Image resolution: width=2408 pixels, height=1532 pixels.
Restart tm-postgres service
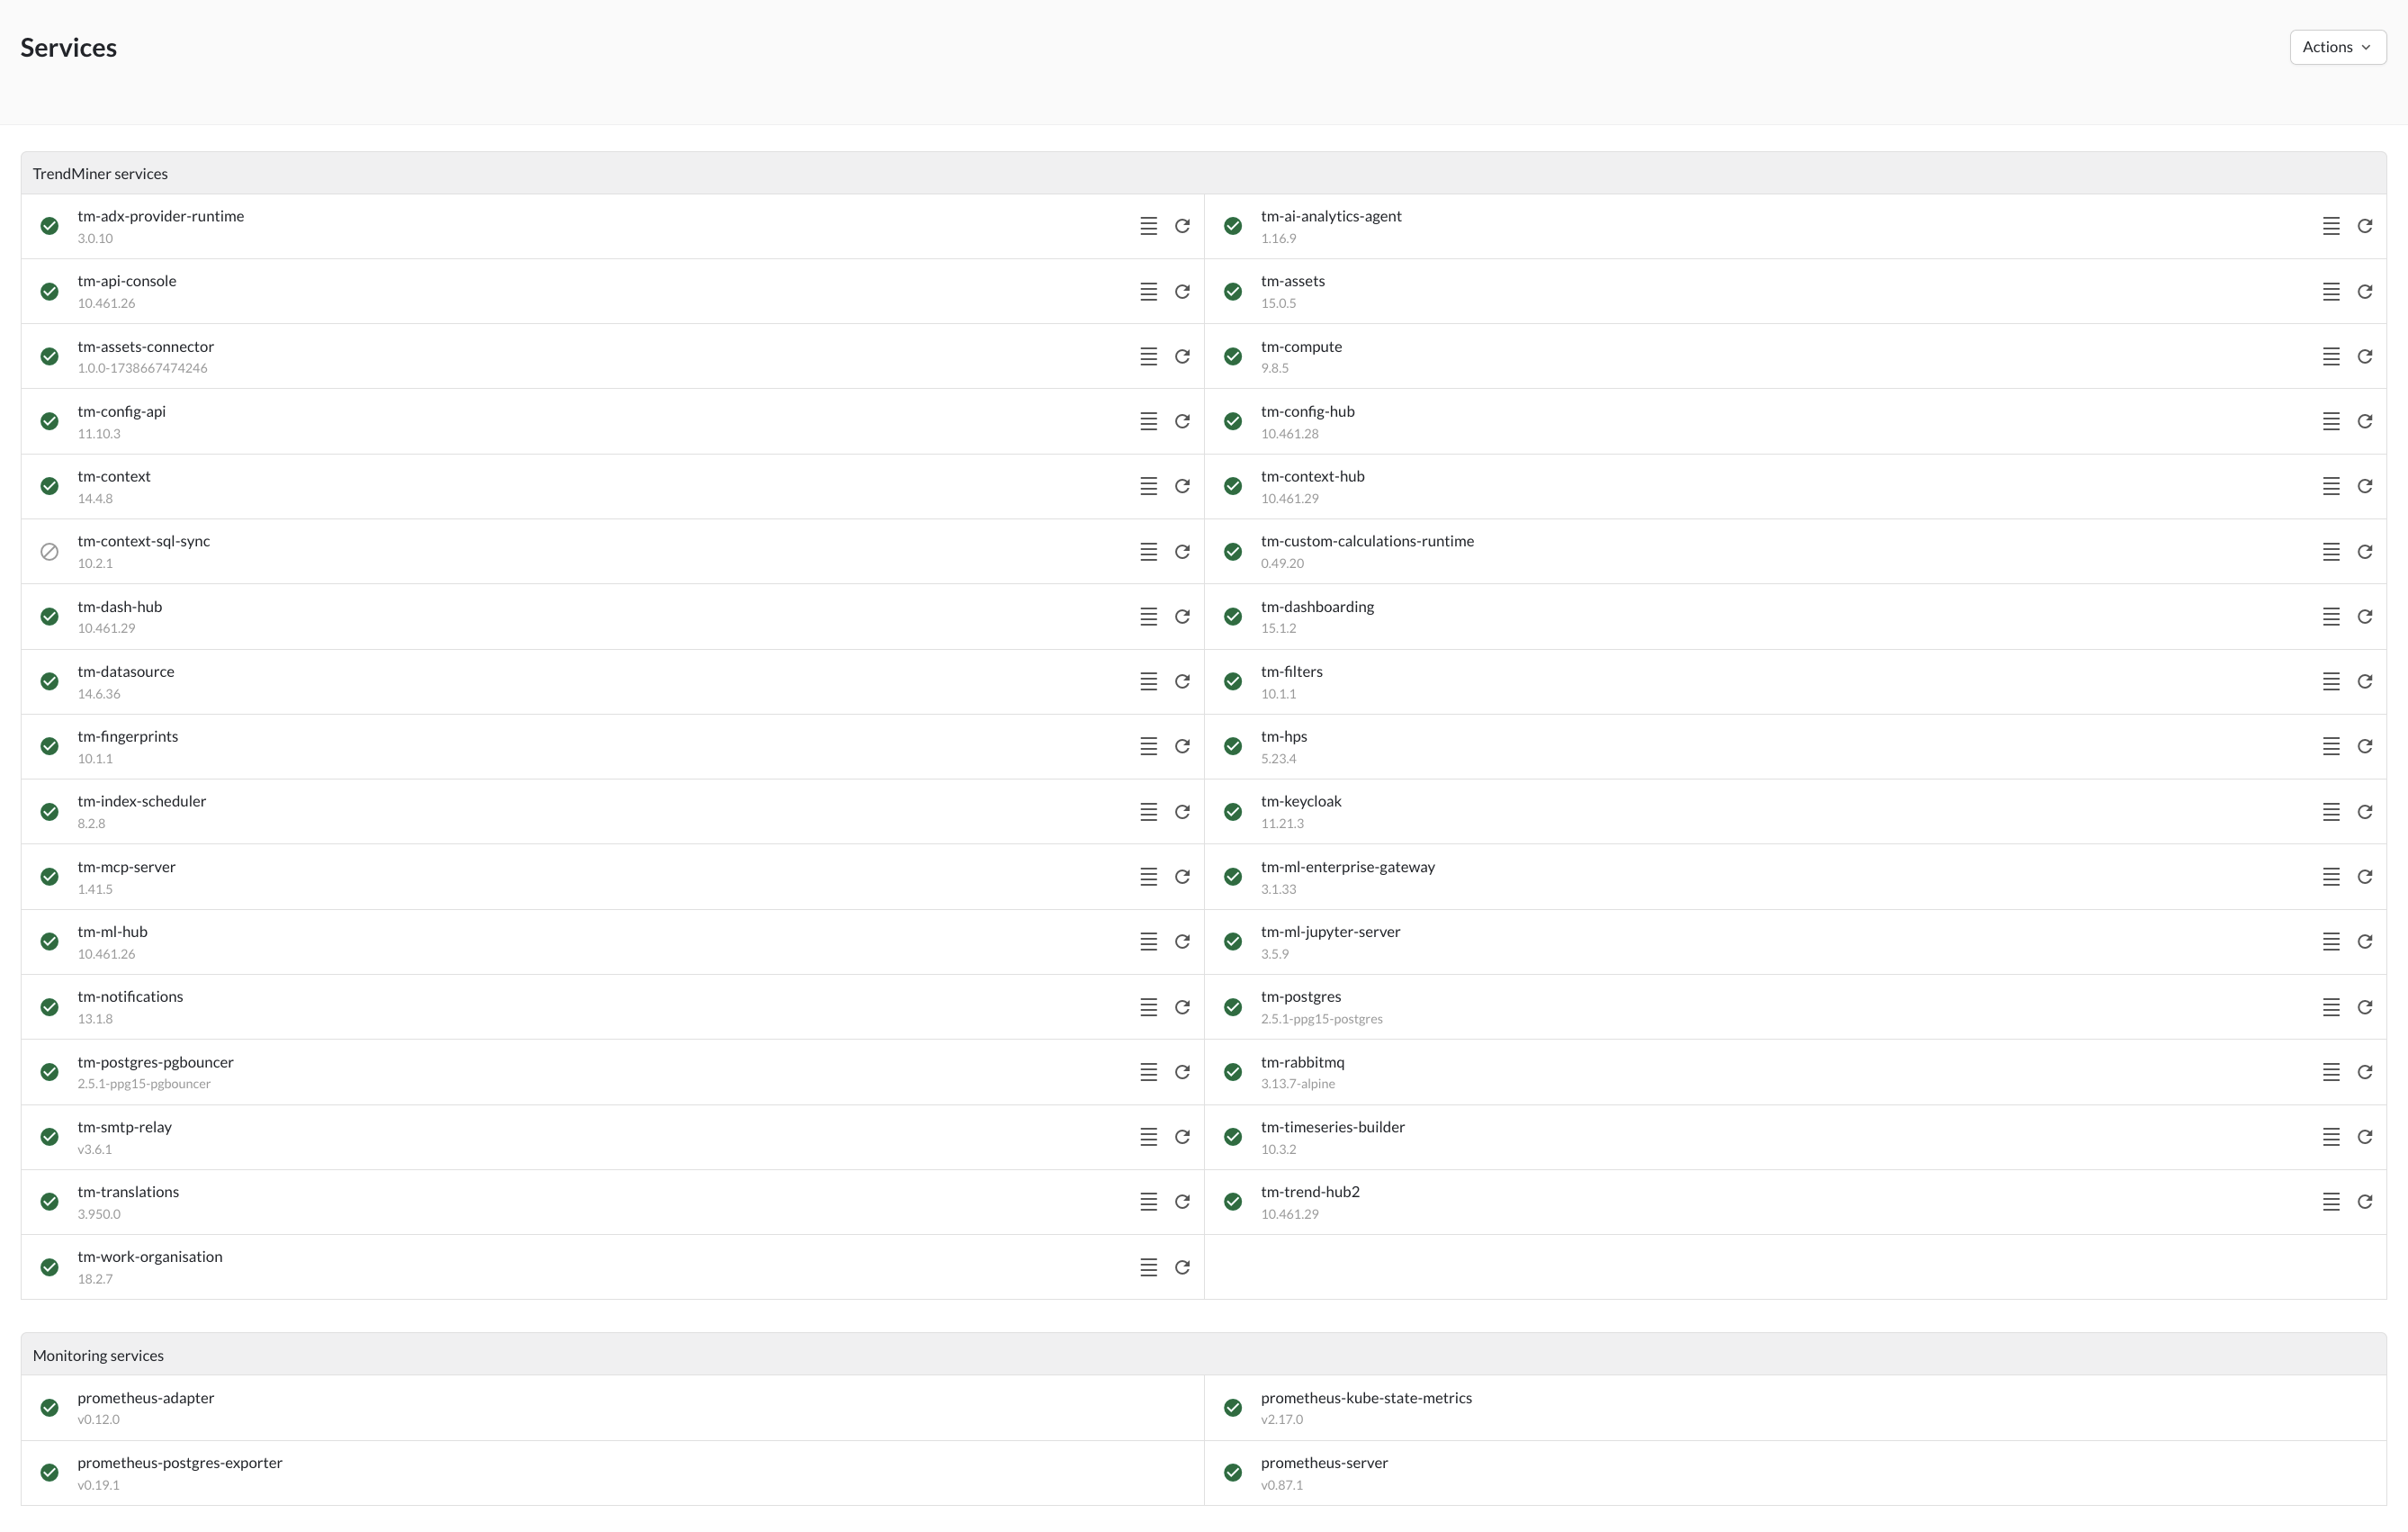(x=2365, y=1007)
